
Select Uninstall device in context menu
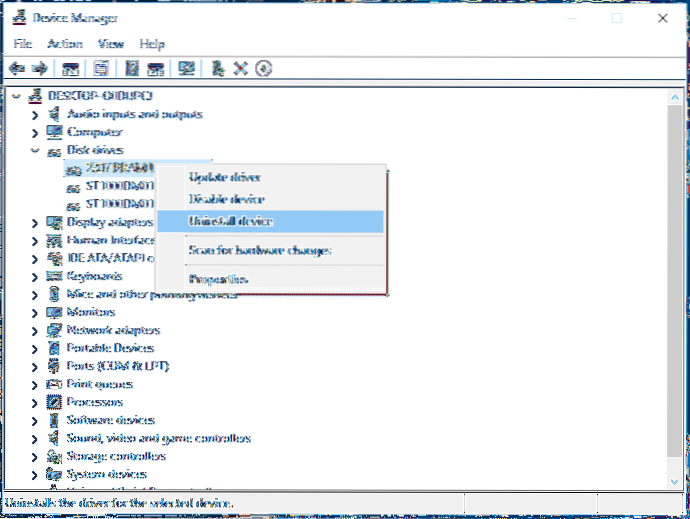tap(270, 221)
